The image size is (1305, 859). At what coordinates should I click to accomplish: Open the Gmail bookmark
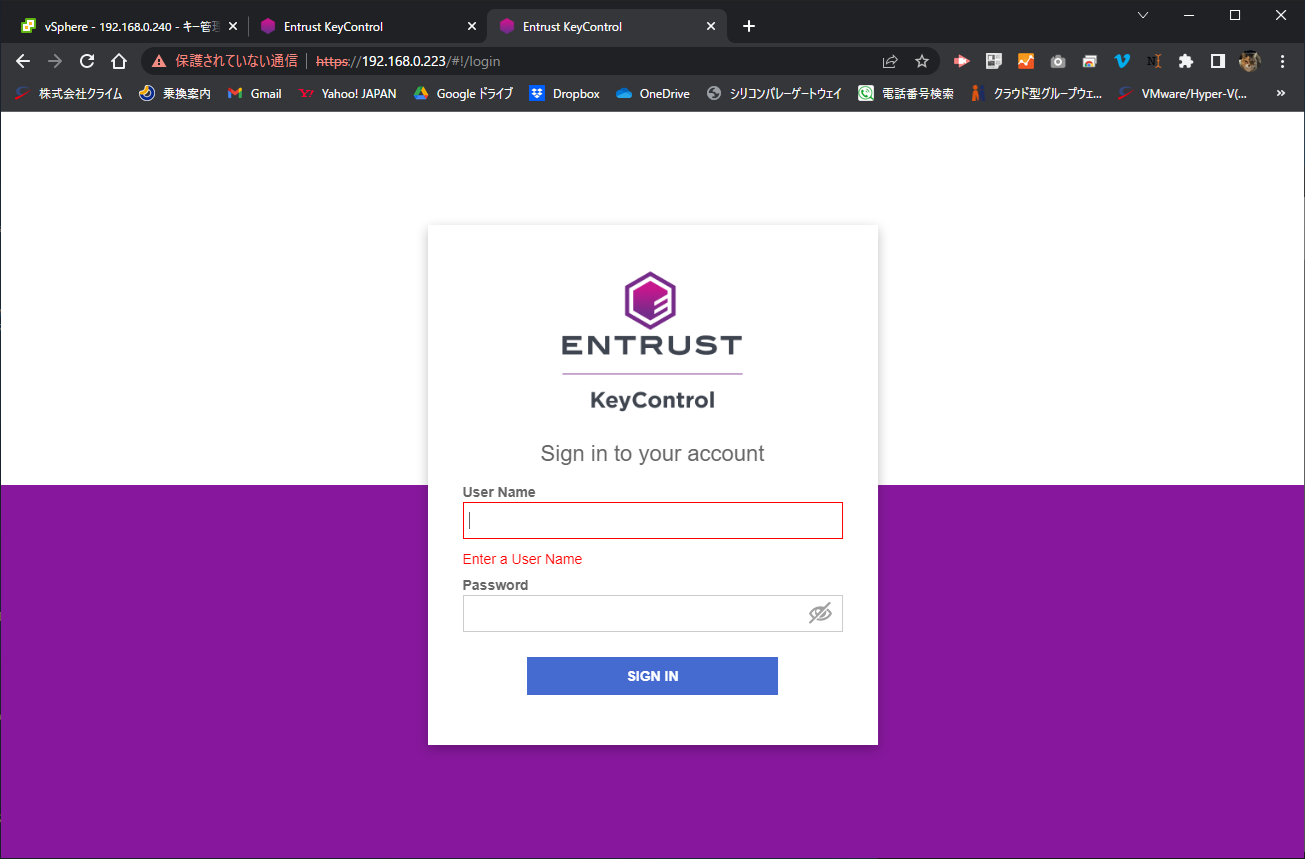[255, 93]
